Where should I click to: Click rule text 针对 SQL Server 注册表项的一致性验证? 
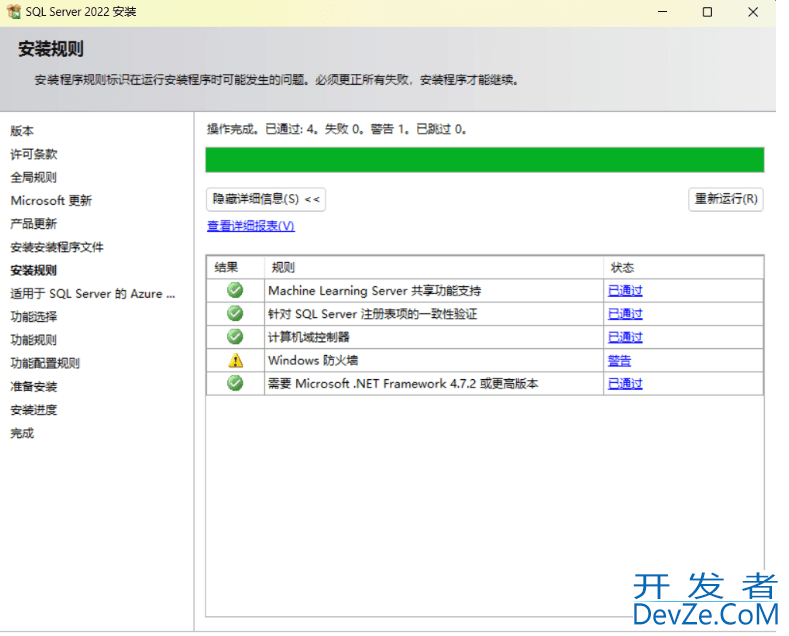pyautogui.click(x=372, y=314)
